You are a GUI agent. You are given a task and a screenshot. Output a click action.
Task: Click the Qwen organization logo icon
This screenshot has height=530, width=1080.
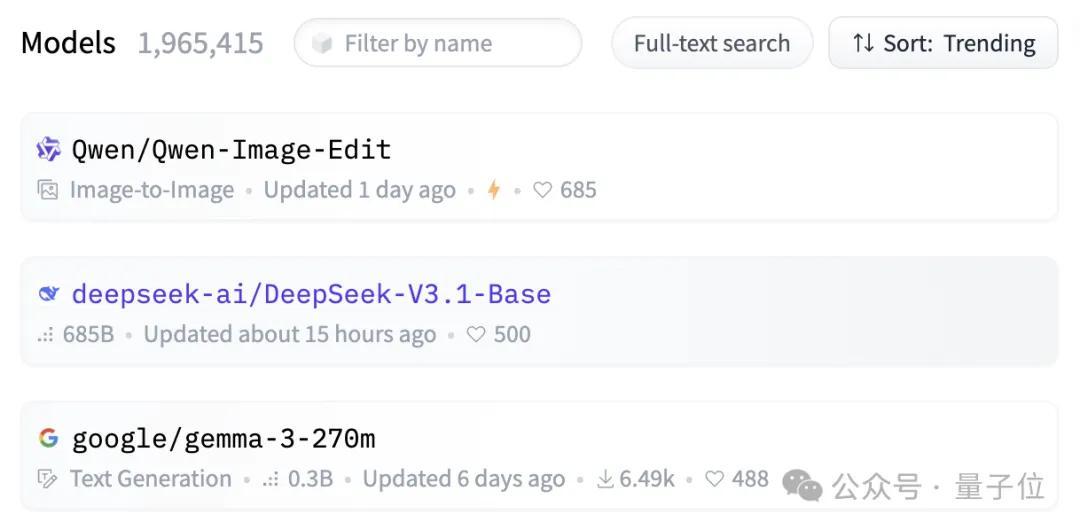(x=48, y=149)
